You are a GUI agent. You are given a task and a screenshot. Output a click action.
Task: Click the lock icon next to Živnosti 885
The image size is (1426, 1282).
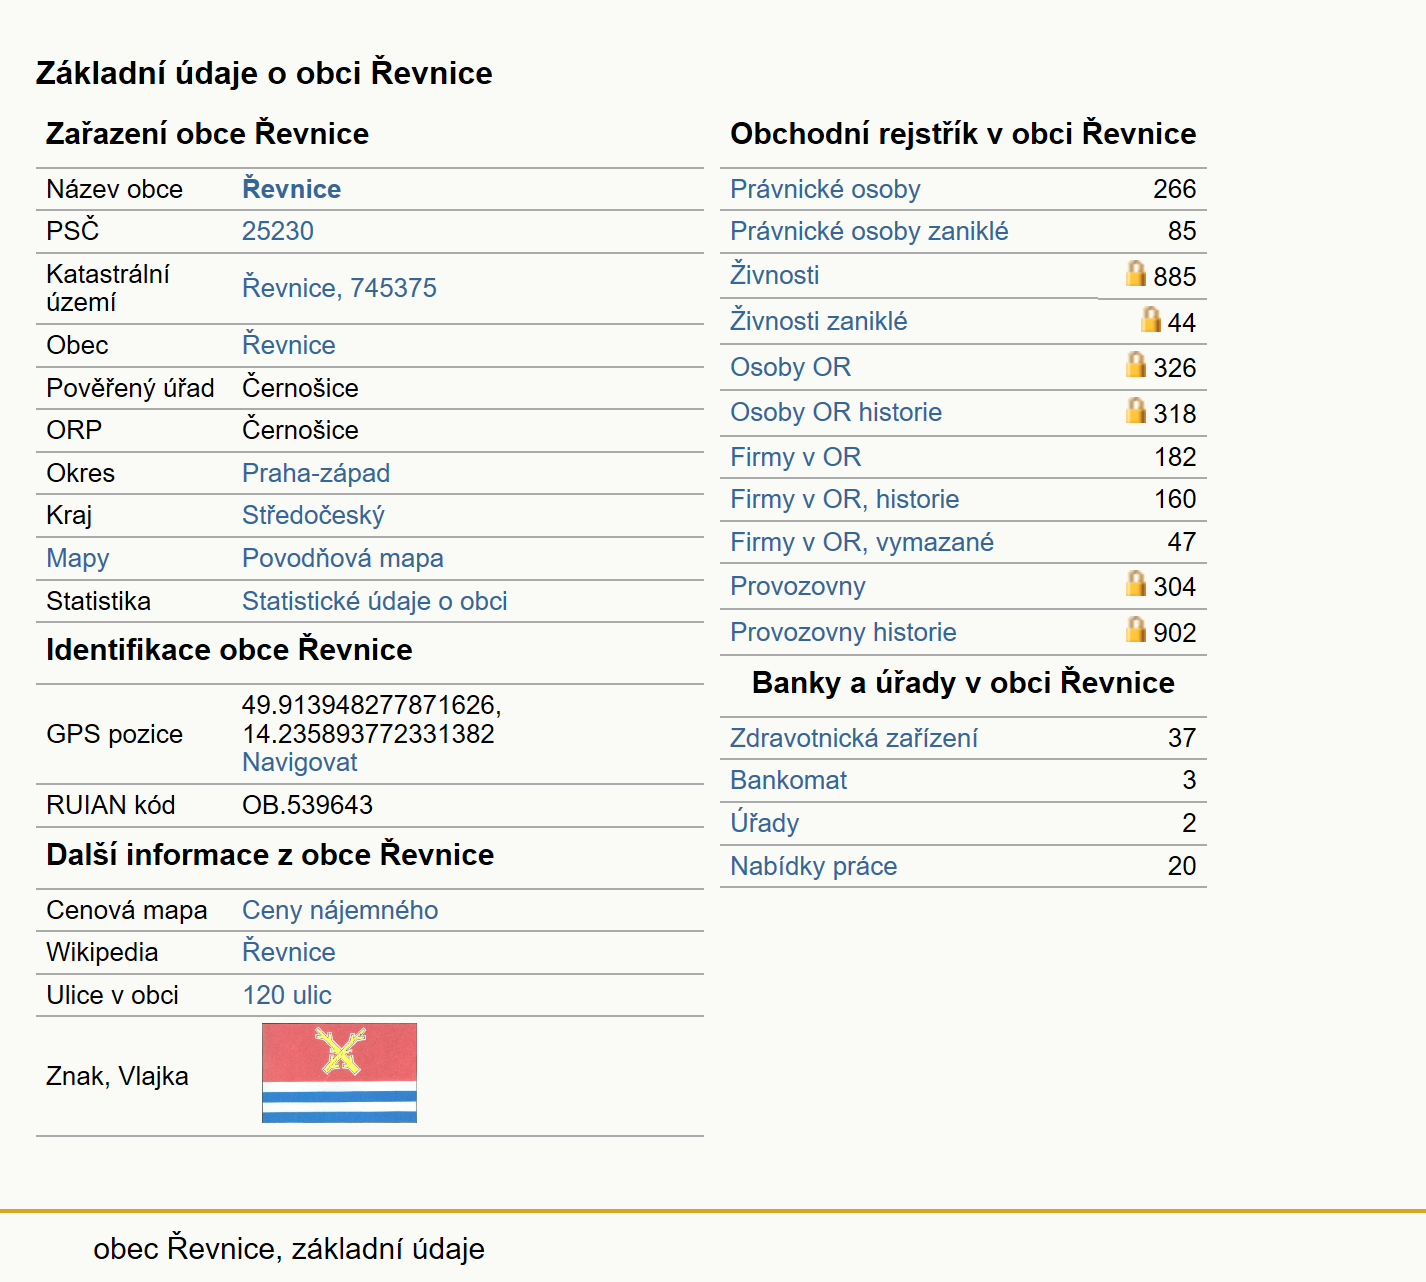point(1135,273)
